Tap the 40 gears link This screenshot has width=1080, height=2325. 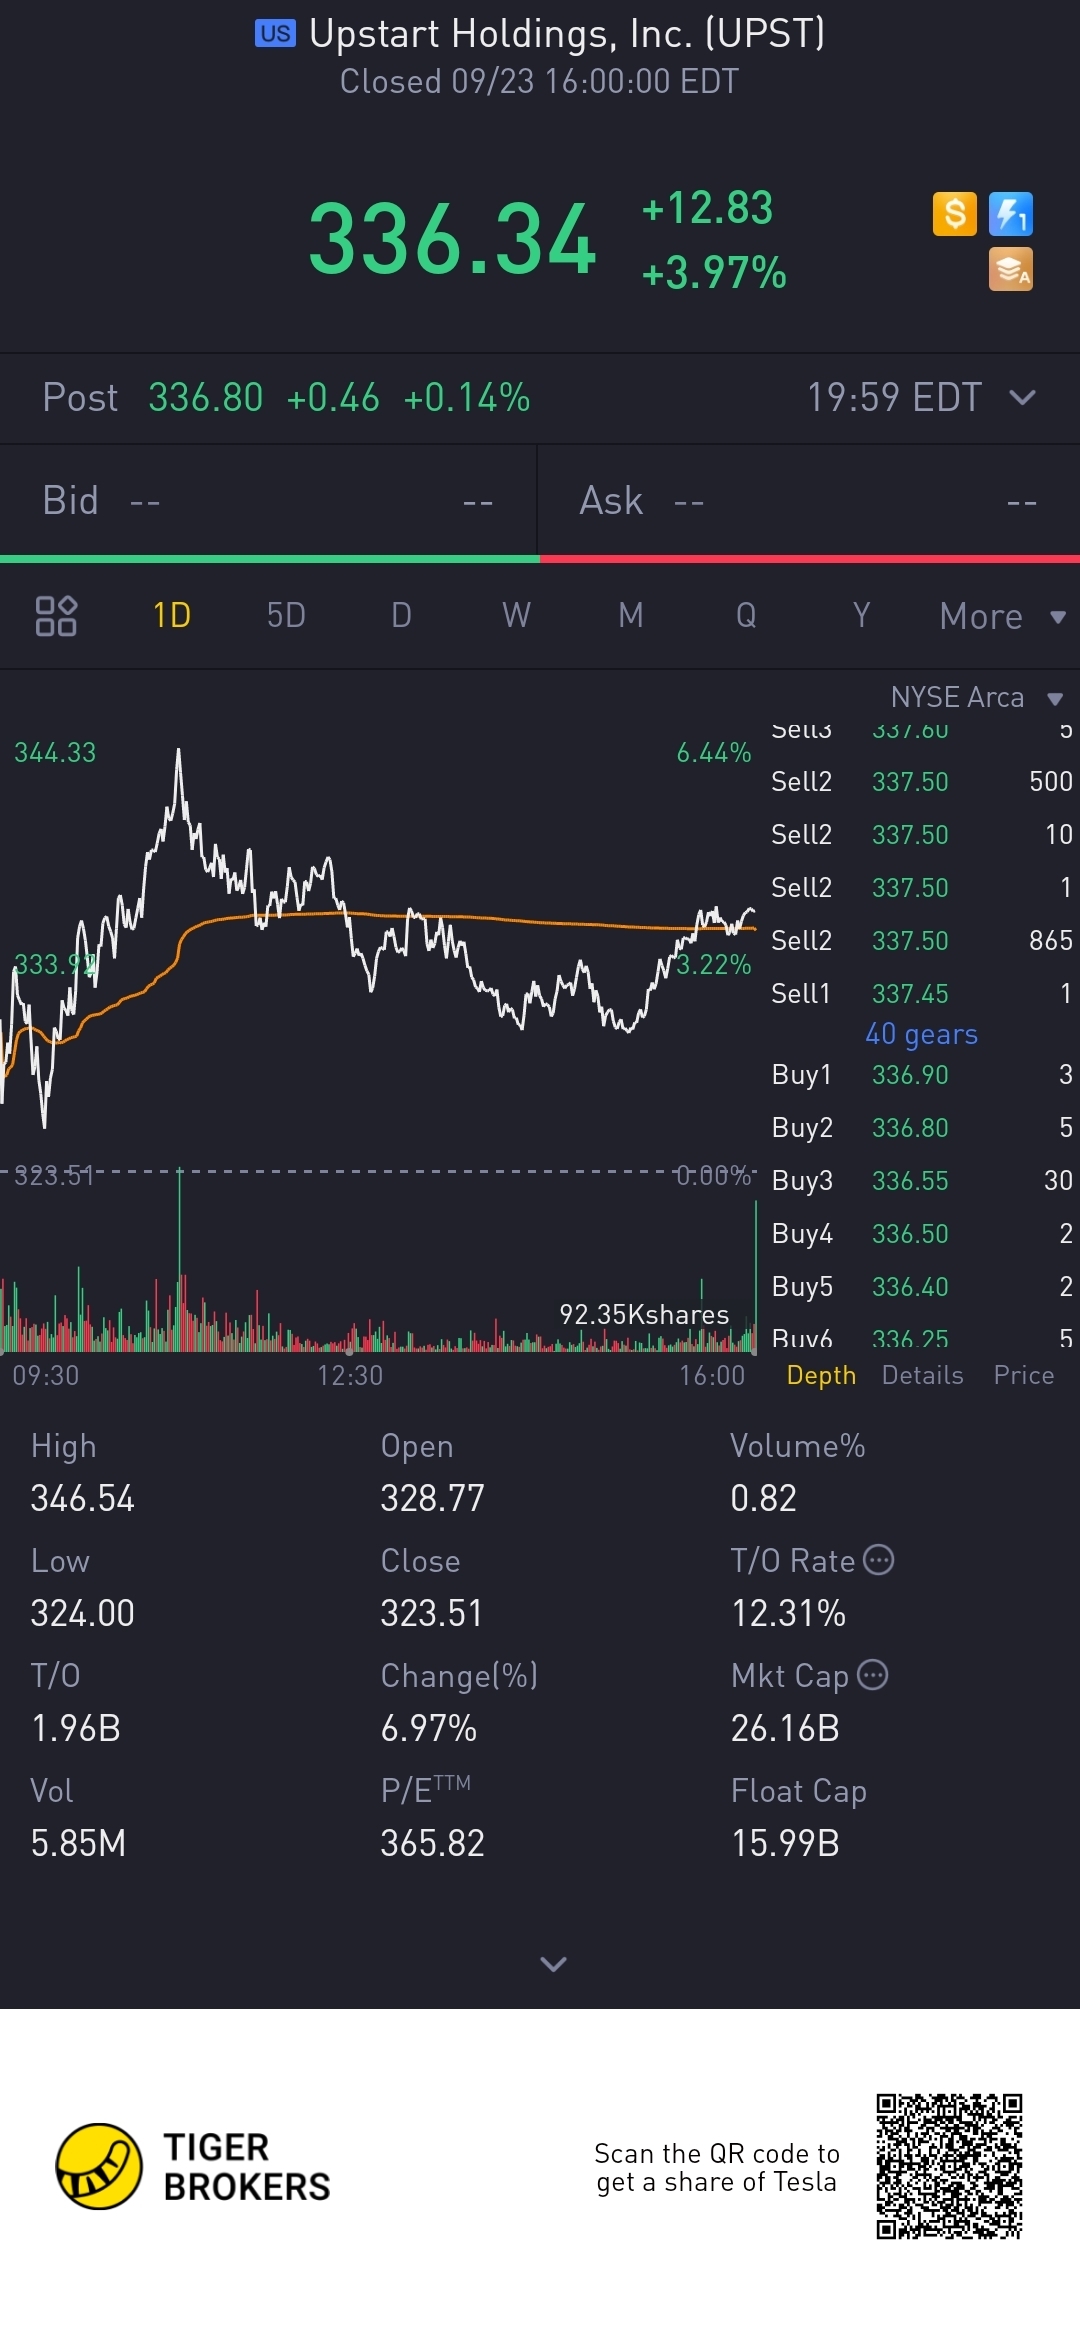click(x=921, y=1034)
